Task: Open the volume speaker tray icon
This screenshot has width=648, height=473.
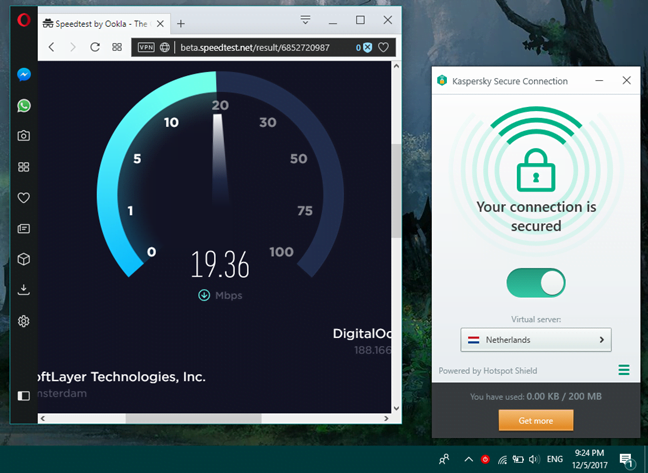Action: [x=534, y=459]
